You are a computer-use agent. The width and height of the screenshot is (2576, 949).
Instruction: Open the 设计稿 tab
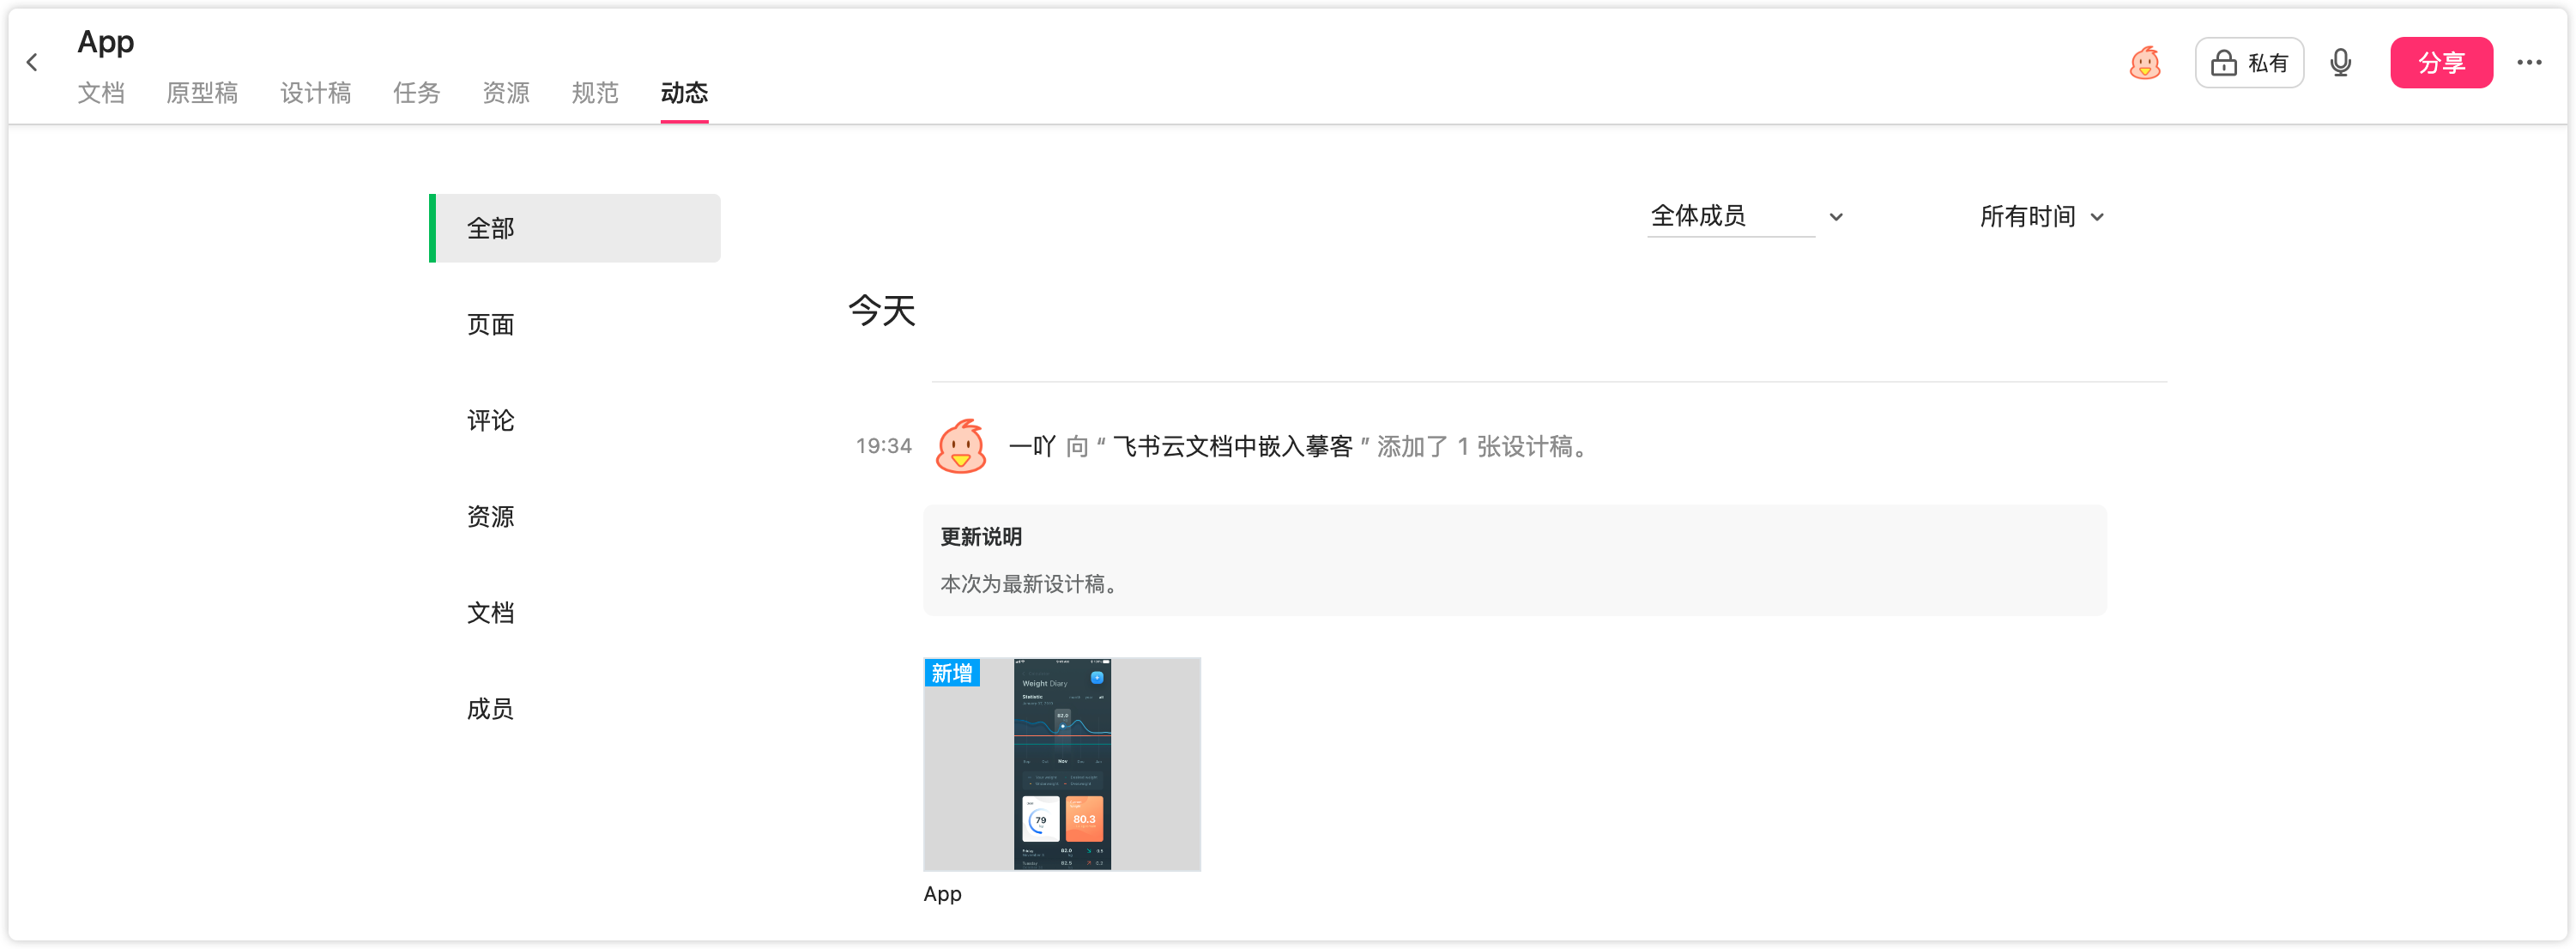(316, 93)
